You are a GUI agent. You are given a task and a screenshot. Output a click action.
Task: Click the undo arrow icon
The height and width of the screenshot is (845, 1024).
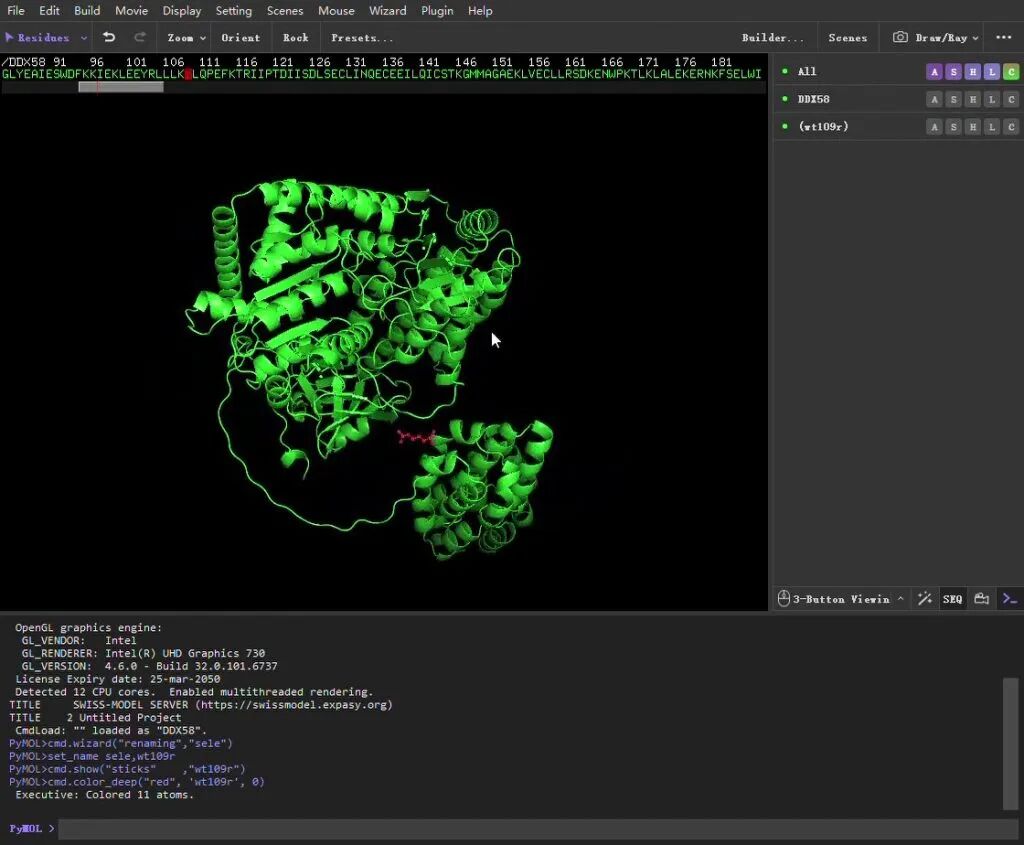[x=109, y=38]
